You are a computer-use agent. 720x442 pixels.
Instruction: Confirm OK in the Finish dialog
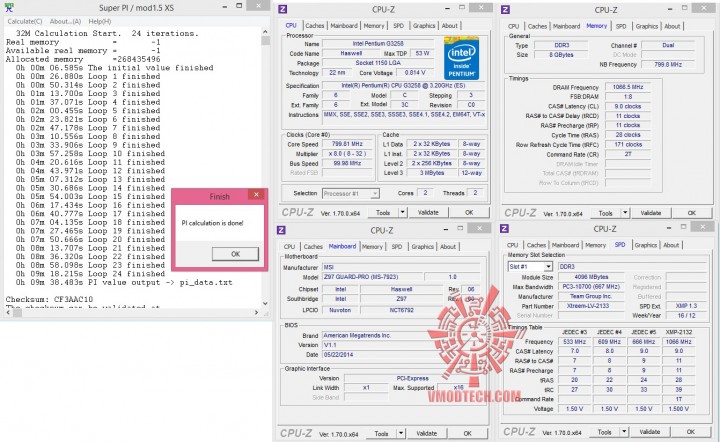pyautogui.click(x=235, y=254)
